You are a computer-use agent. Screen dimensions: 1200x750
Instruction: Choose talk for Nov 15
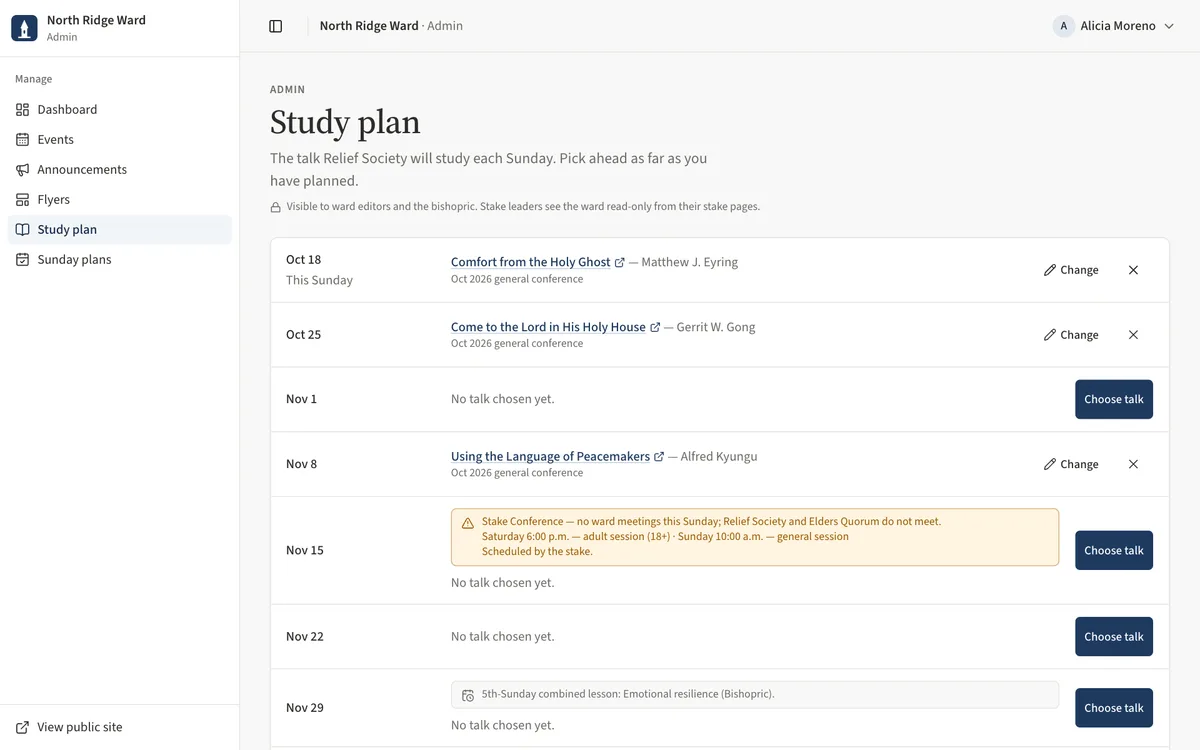[x=1114, y=550]
